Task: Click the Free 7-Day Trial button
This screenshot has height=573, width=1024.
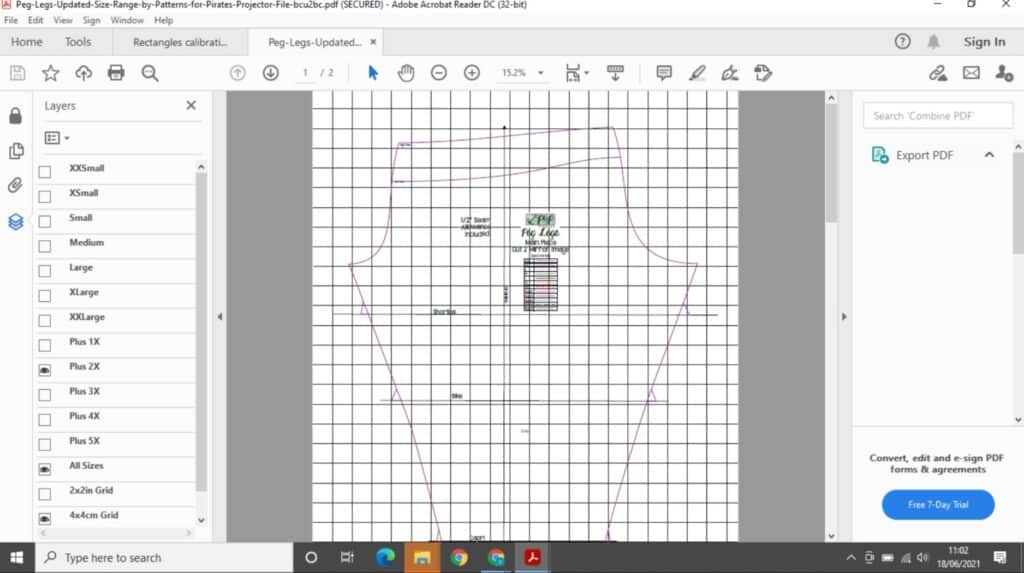Action: pos(937,505)
